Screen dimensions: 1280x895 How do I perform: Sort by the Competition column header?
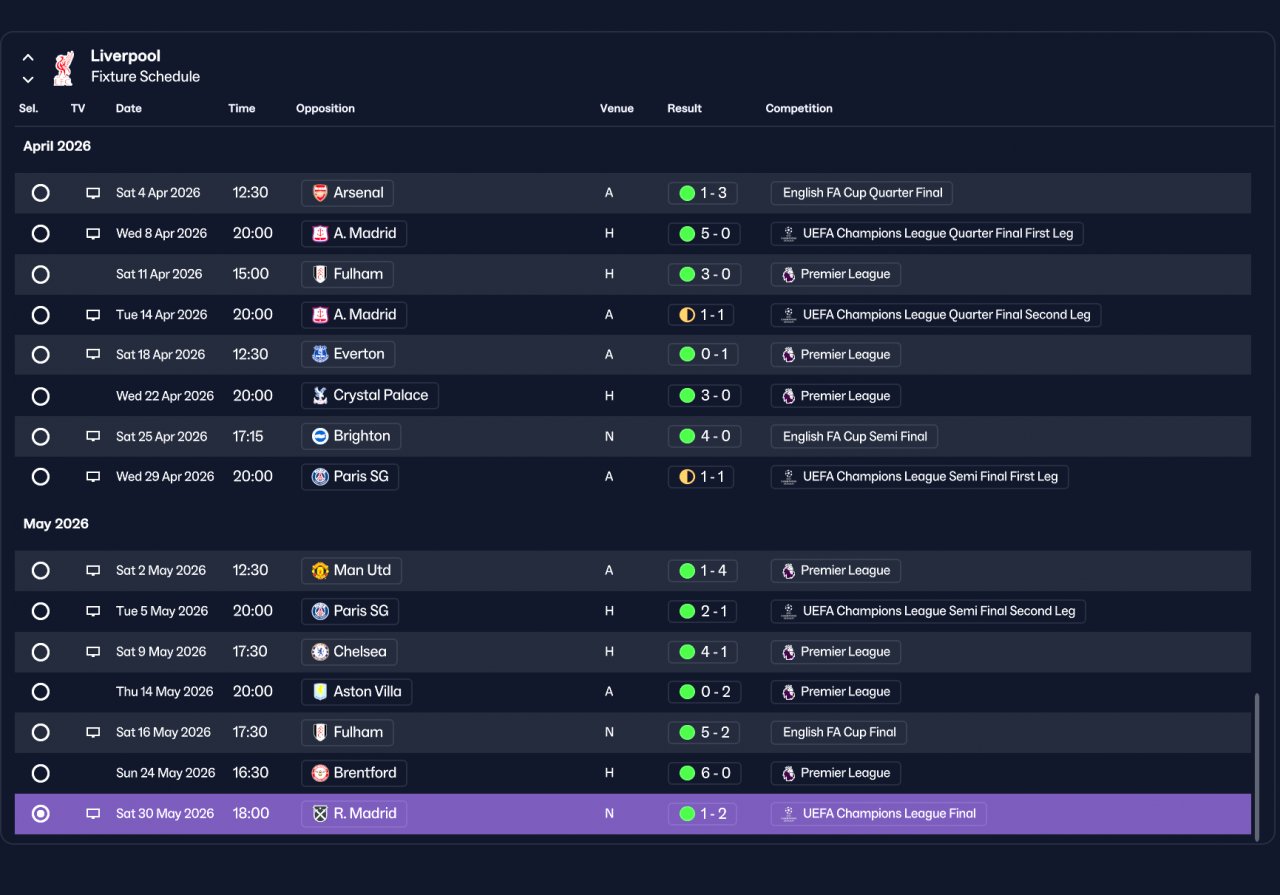[x=799, y=108]
